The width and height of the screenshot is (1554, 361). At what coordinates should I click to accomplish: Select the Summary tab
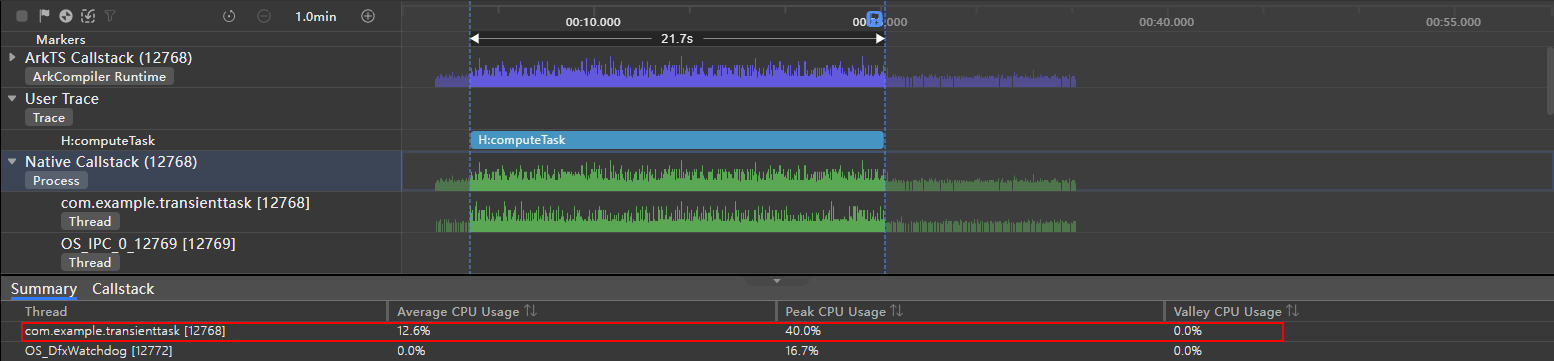pyautogui.click(x=44, y=289)
